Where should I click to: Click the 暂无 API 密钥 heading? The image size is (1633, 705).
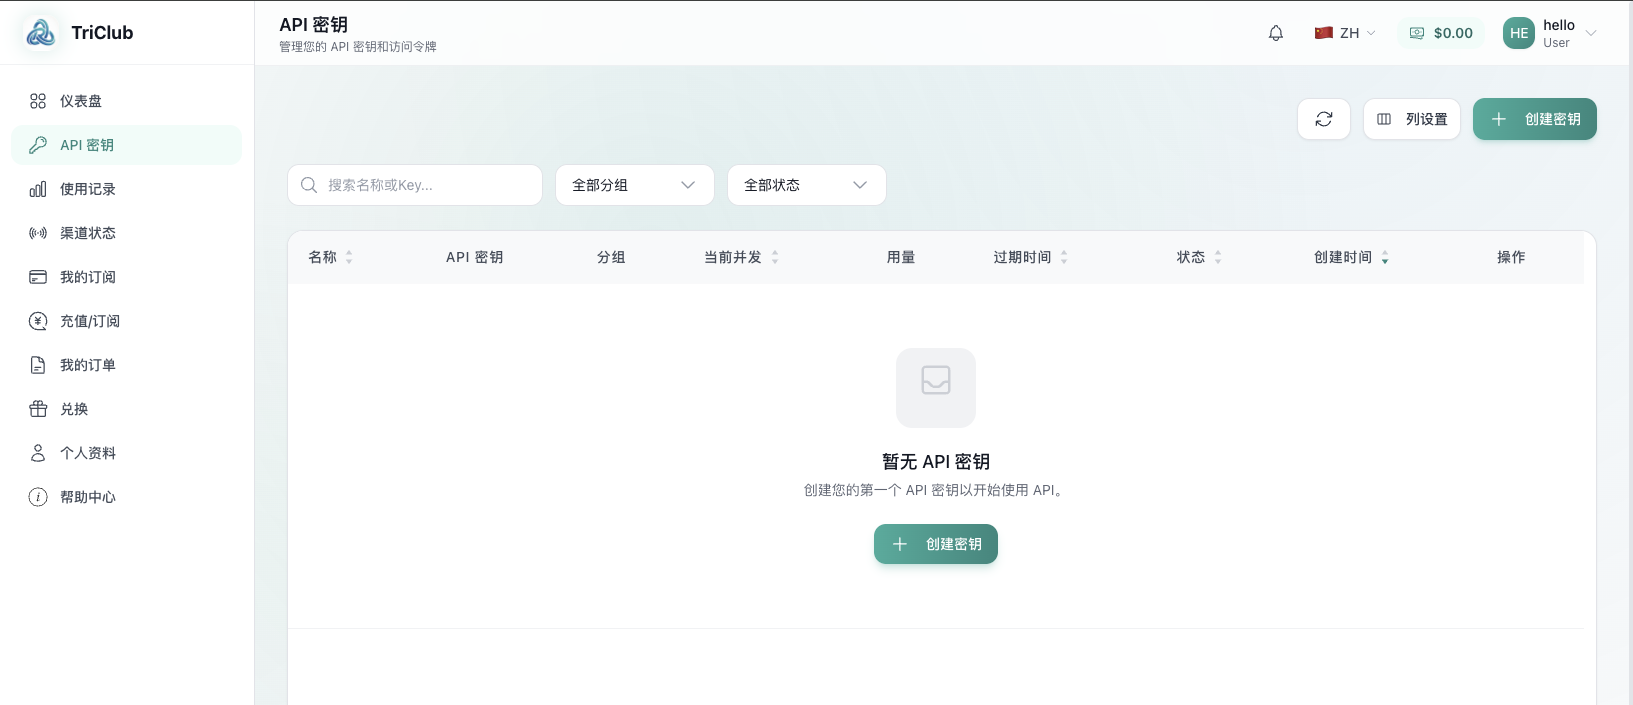click(936, 461)
